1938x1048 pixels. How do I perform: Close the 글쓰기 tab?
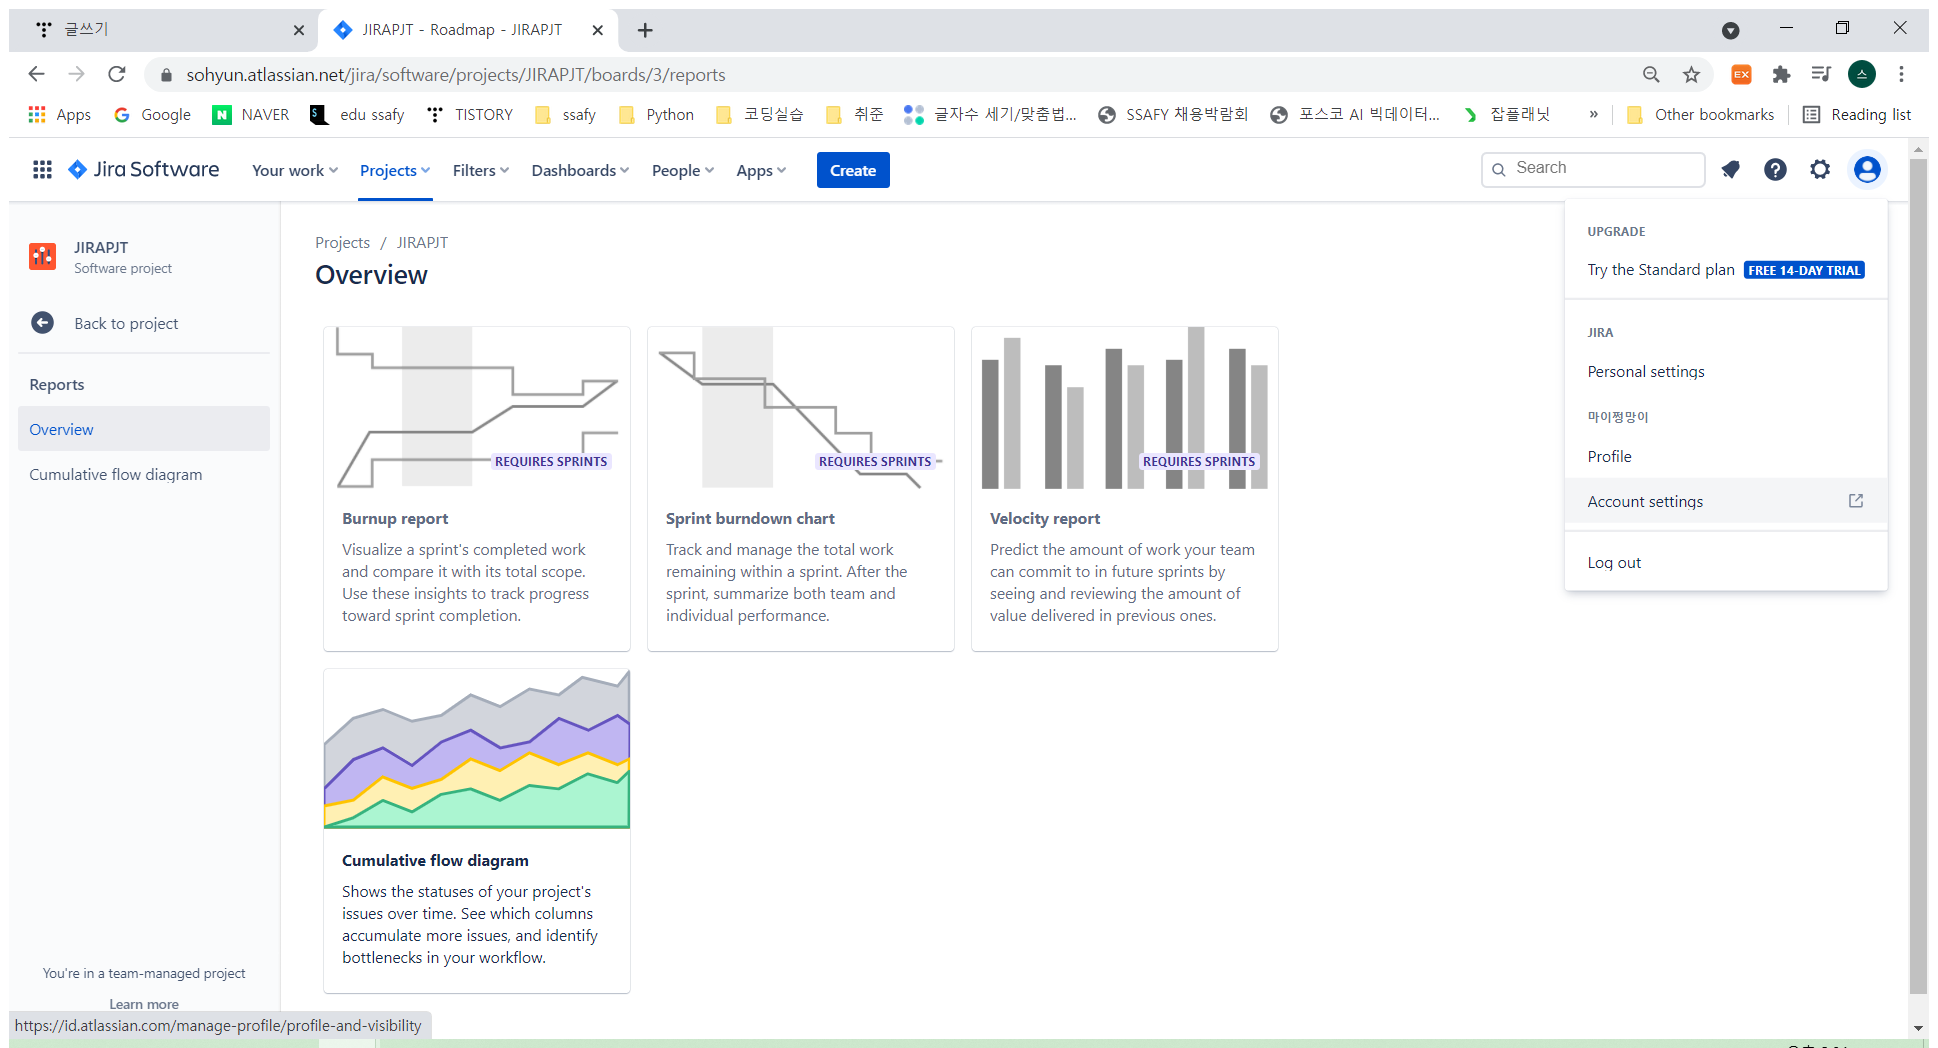click(x=298, y=30)
